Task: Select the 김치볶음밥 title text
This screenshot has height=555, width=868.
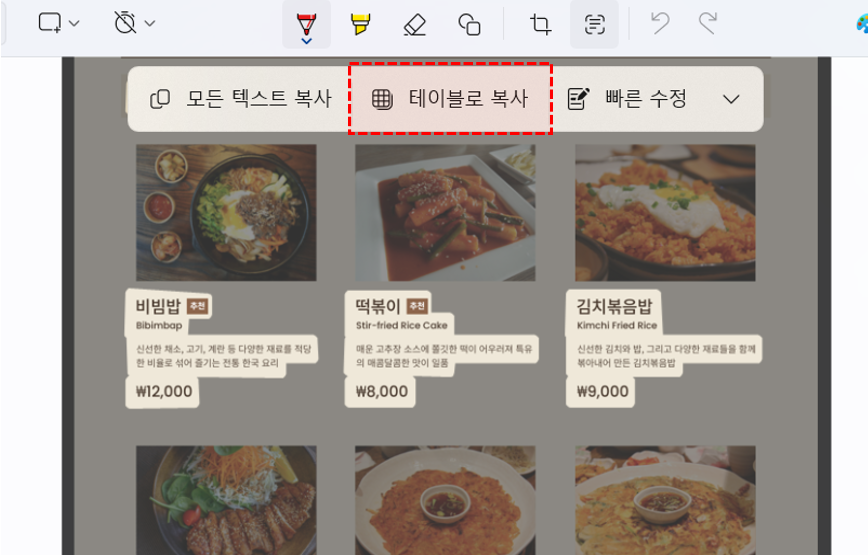Action: pos(614,306)
